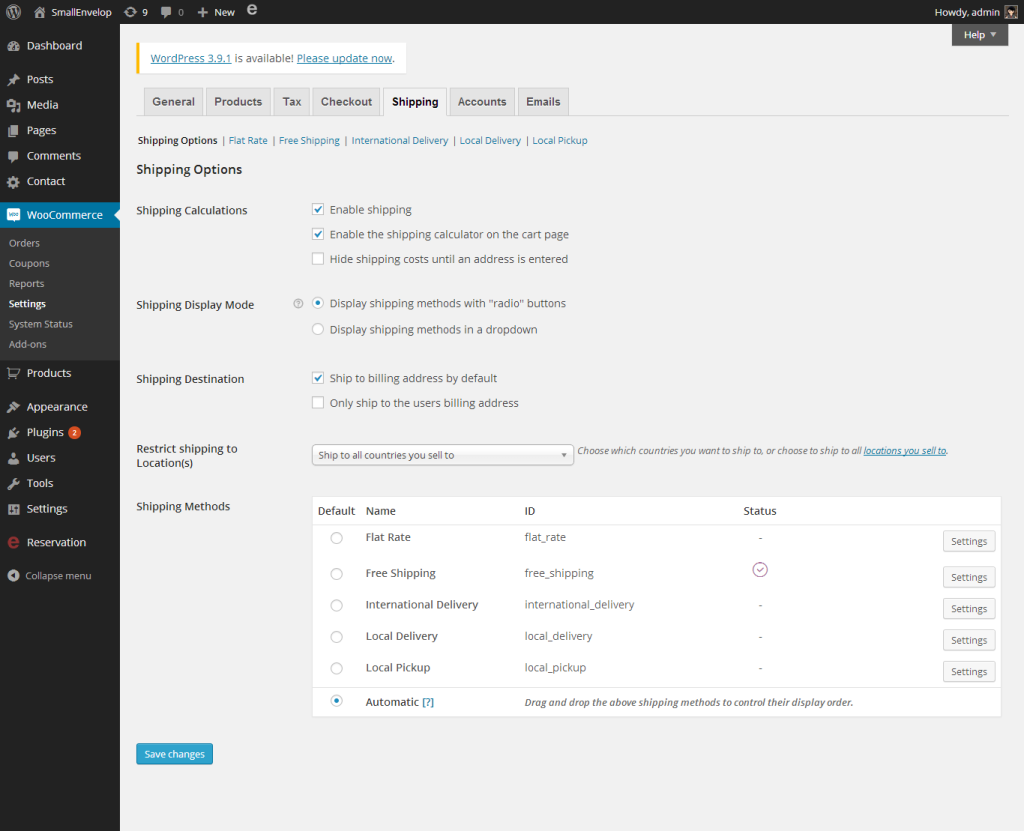
Task: Click the Comments speech bubble icon in sidebar
Action: [x=13, y=156]
